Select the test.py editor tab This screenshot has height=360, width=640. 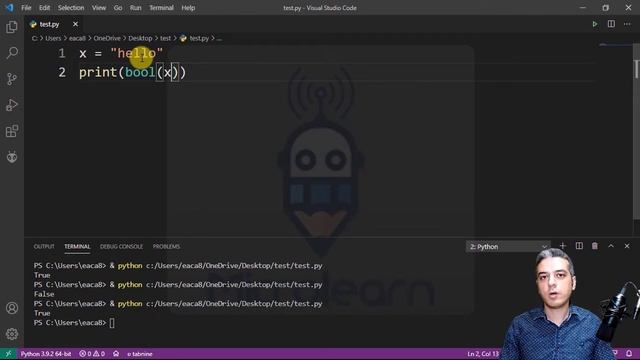49,24
